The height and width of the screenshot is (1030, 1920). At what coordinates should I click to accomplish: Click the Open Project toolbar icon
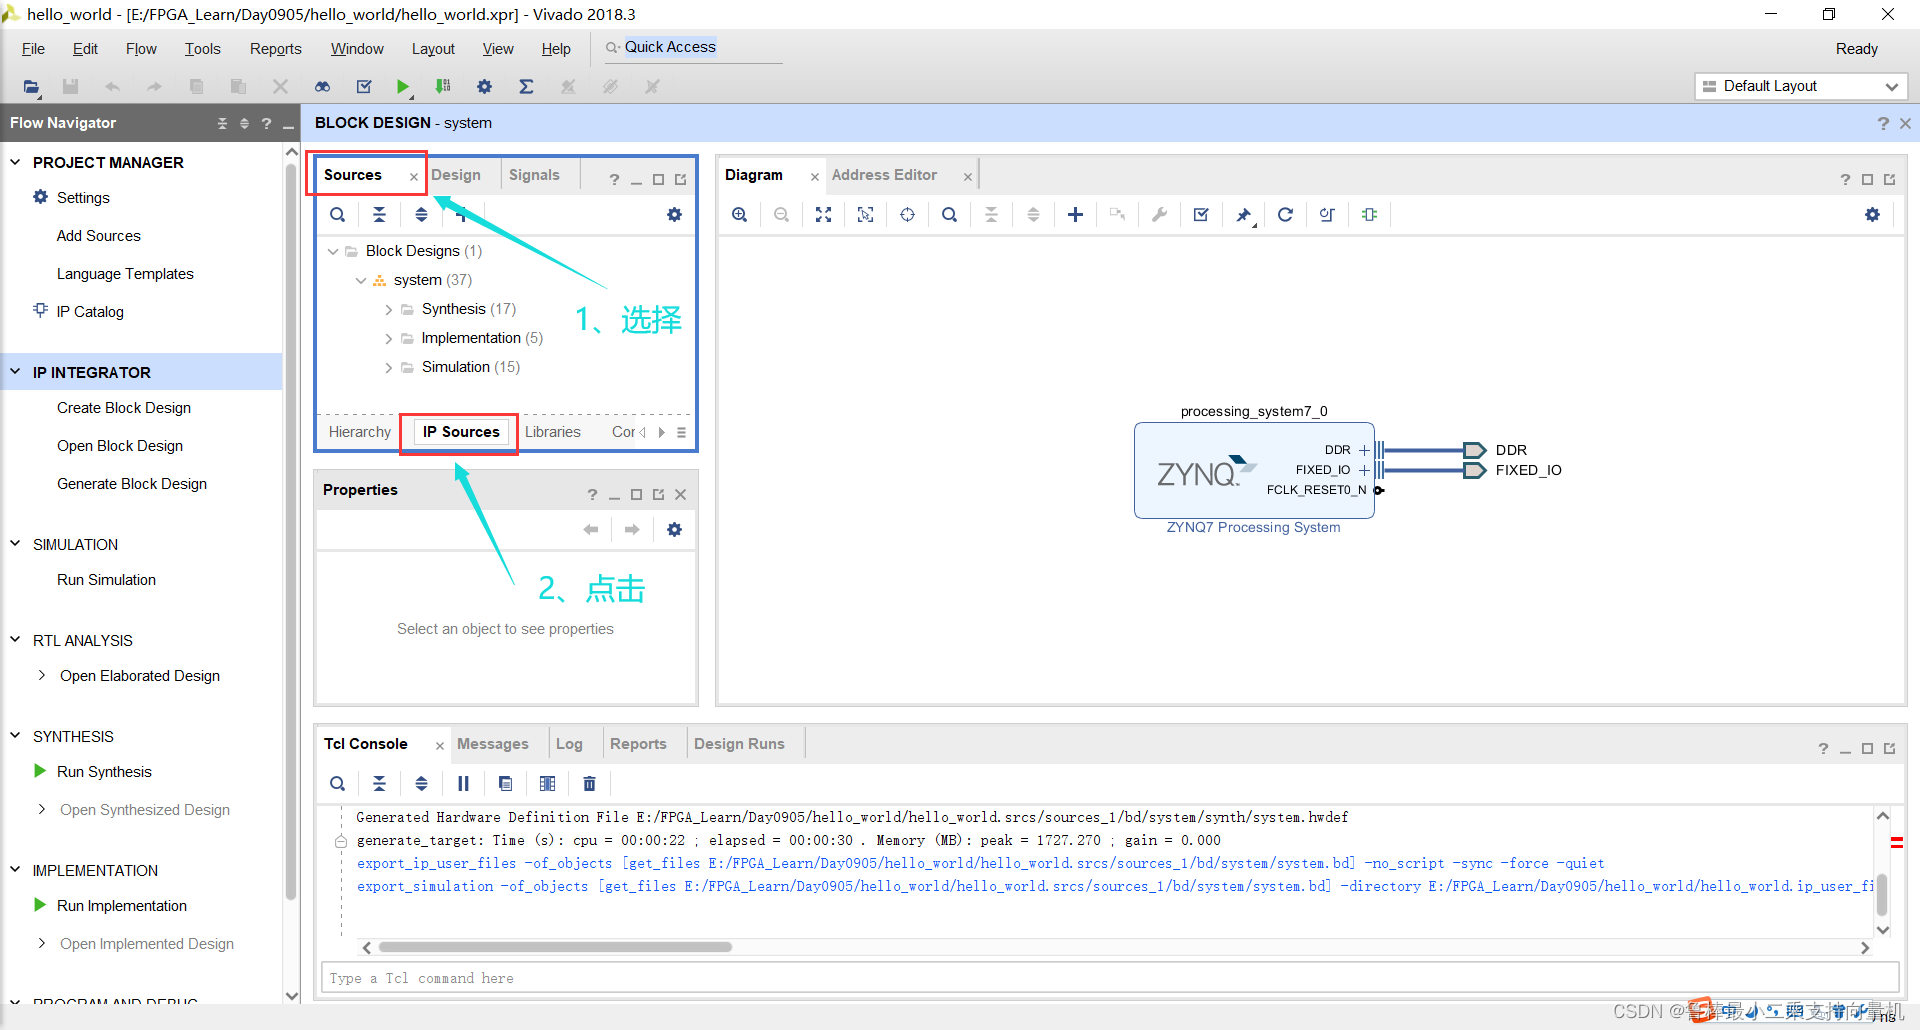(31, 87)
